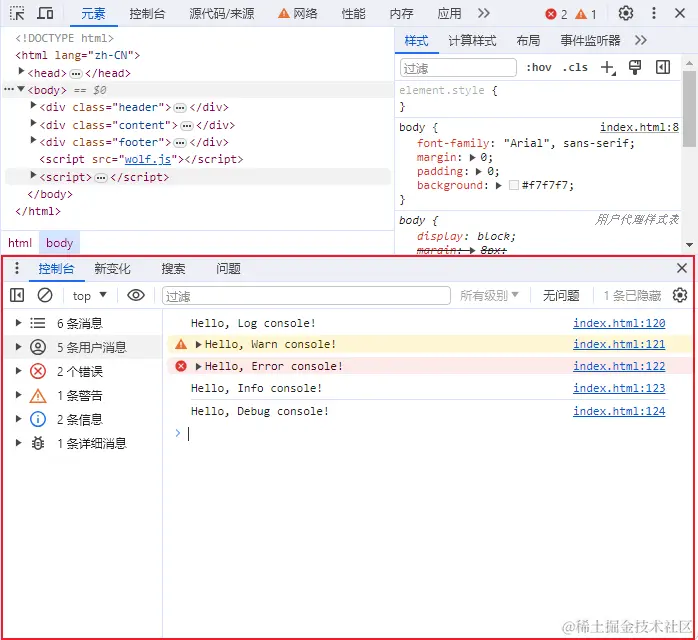Expand margin shorthand in body rule
The image size is (698, 640).
pyautogui.click(x=473, y=158)
